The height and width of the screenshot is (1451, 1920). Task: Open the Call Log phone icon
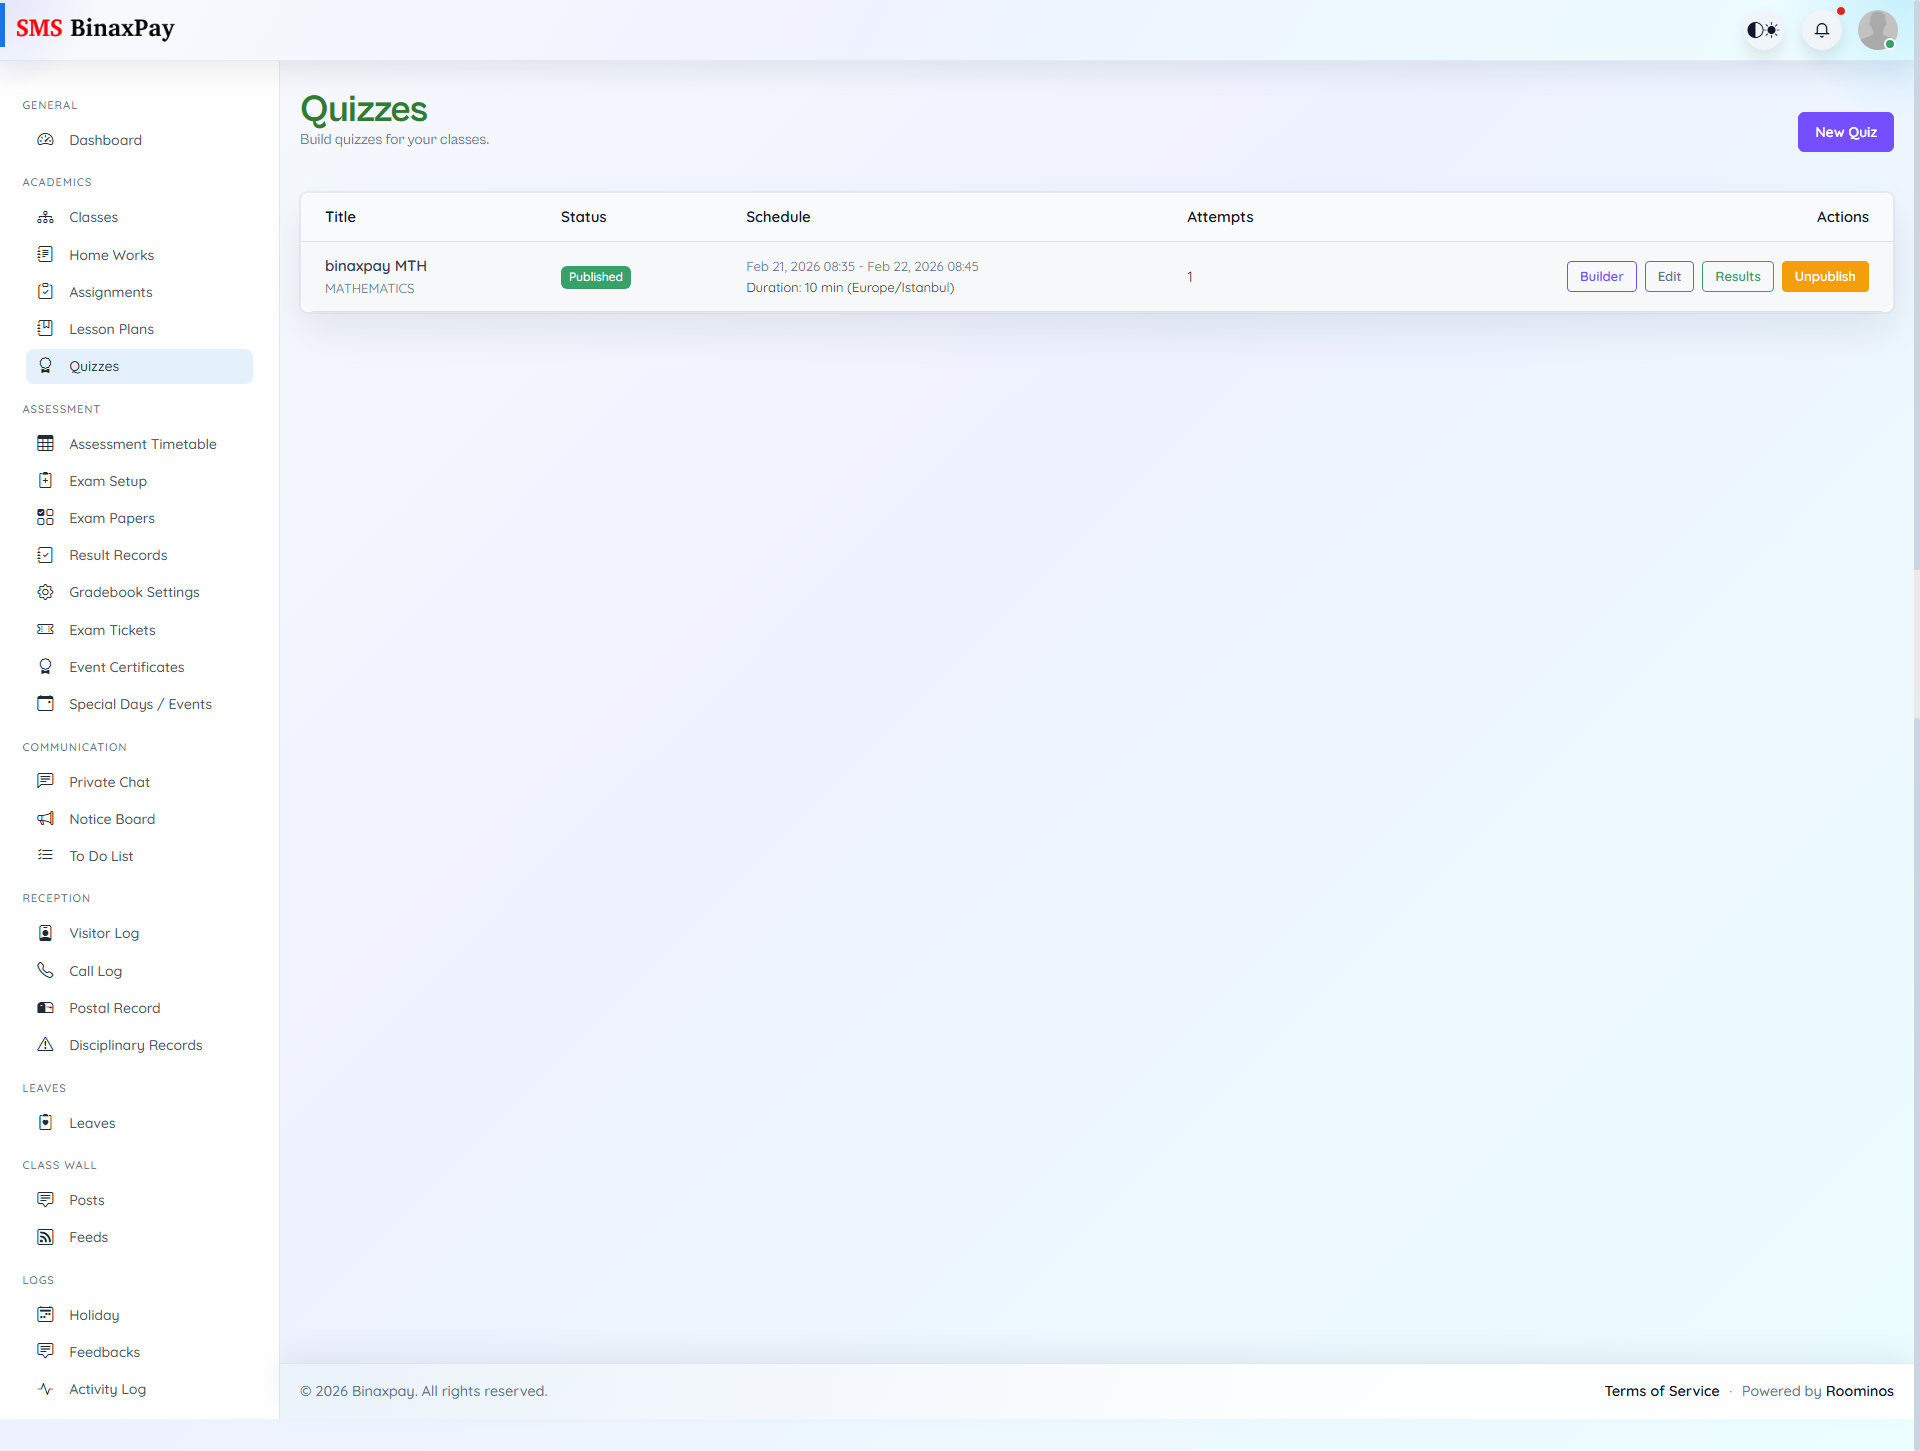(x=46, y=970)
